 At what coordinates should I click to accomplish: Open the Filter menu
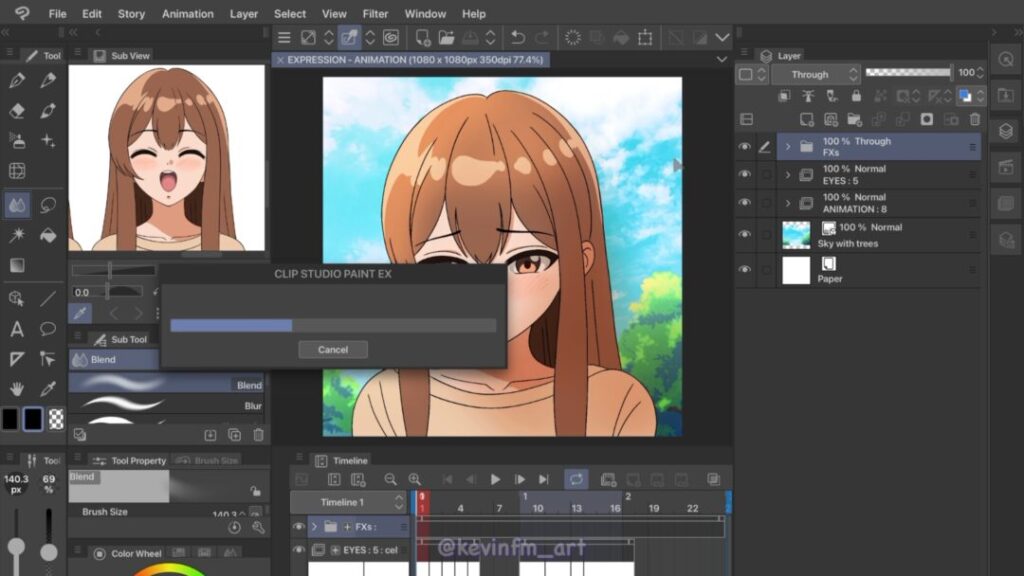coord(376,14)
